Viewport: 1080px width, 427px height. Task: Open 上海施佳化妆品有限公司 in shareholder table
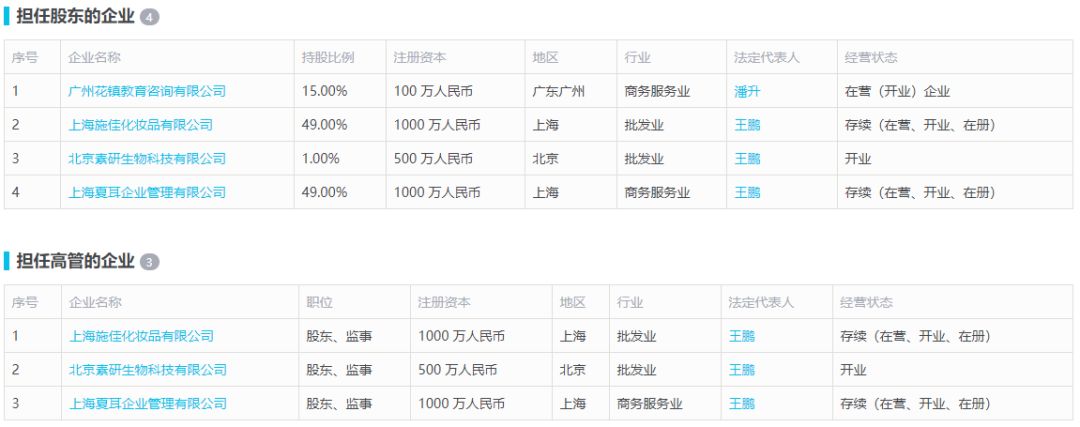point(141,125)
